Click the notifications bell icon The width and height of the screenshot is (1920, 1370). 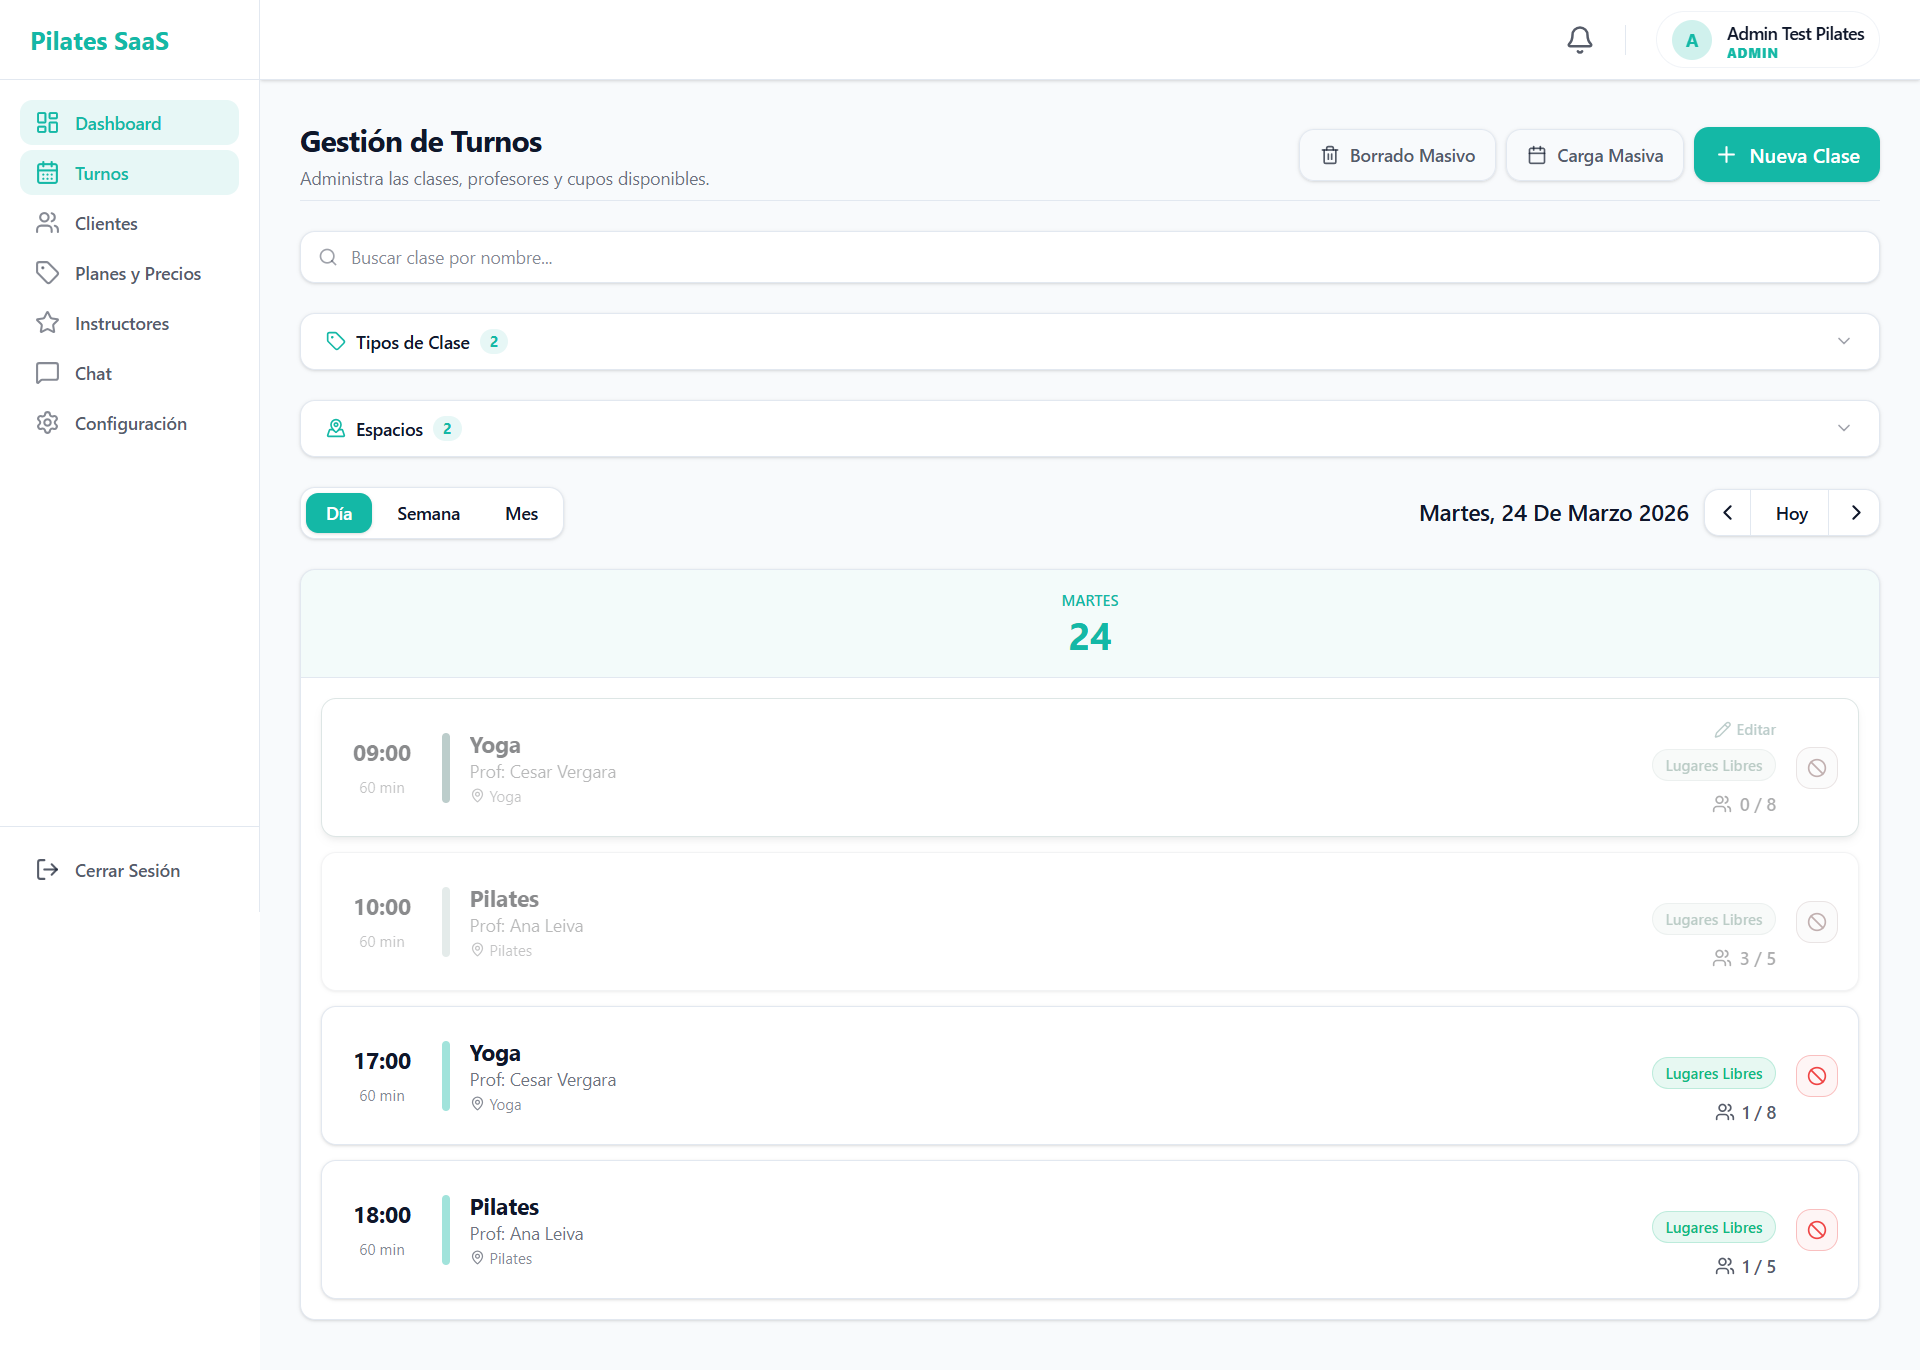click(x=1579, y=40)
